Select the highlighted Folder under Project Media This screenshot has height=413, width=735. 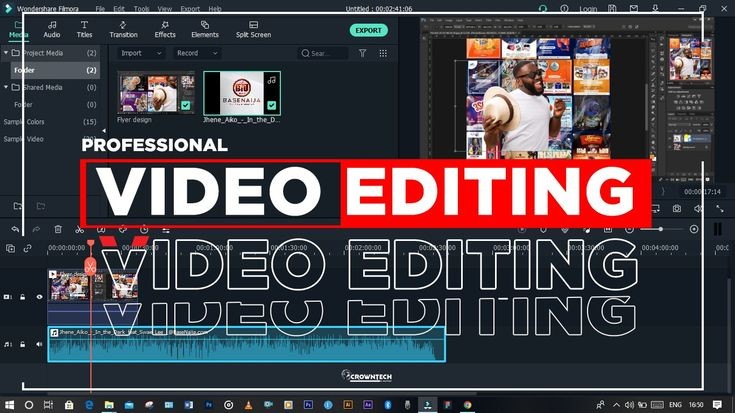click(55, 70)
